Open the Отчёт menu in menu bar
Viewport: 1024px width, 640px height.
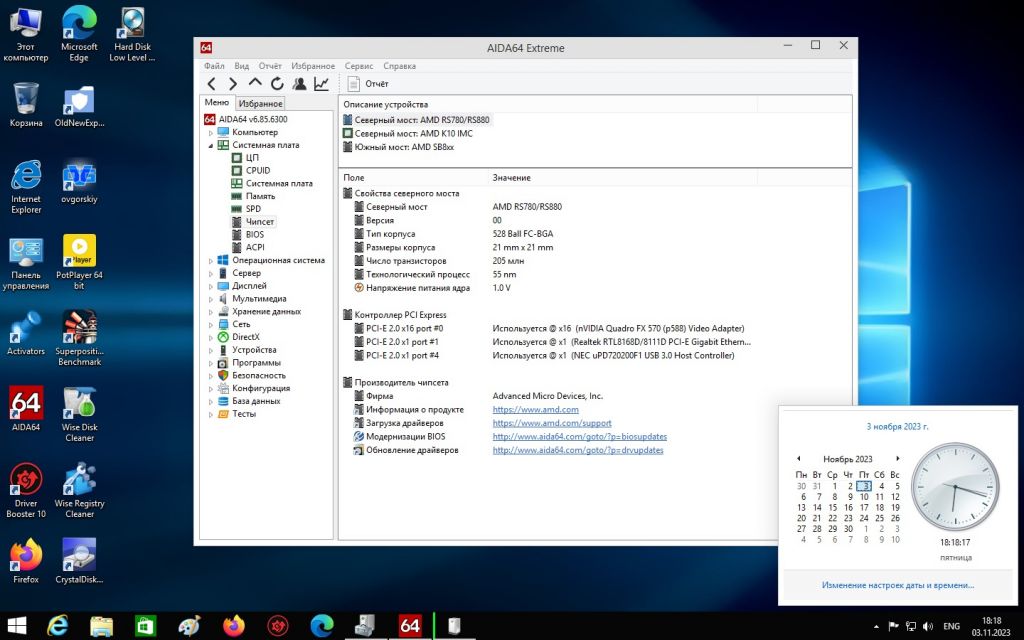(x=270, y=66)
